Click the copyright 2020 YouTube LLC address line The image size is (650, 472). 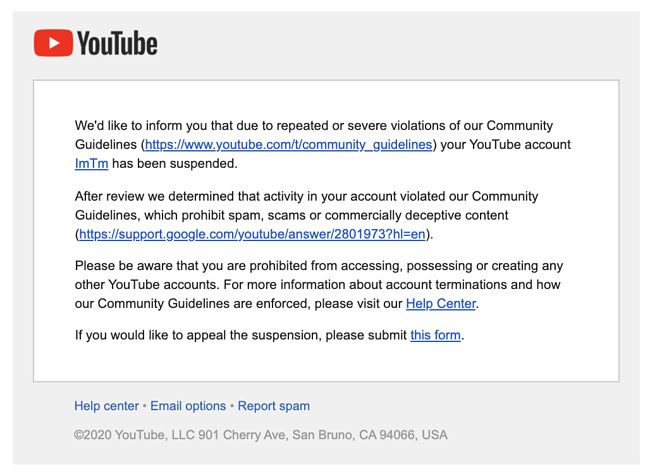261,435
